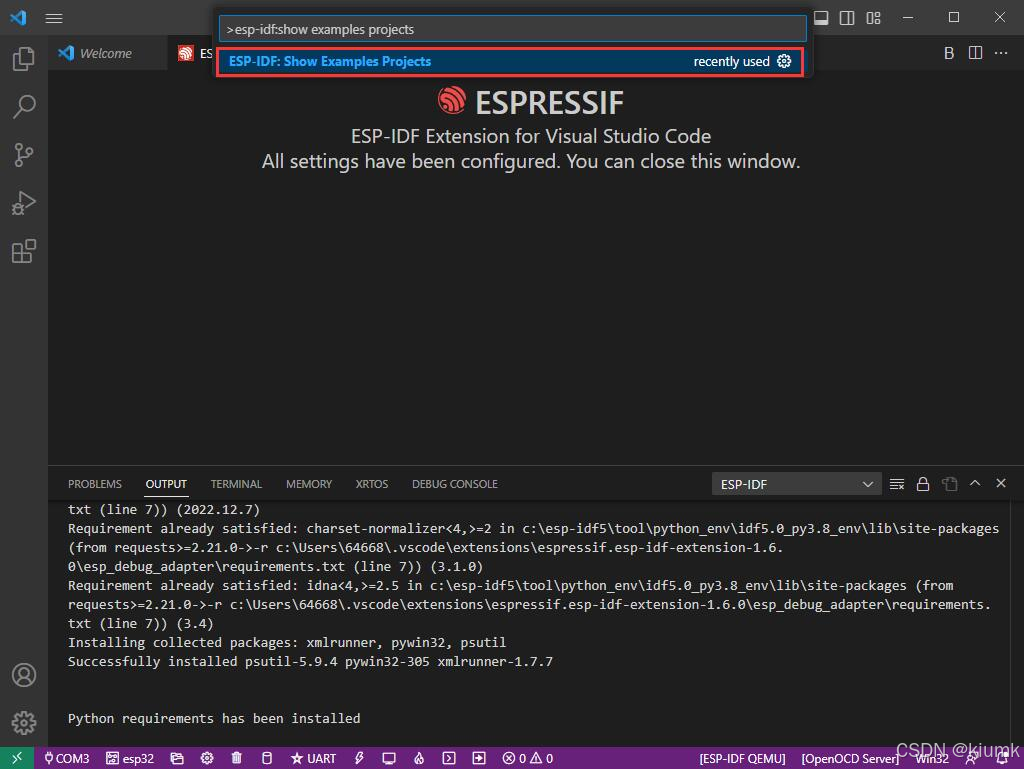Click the [ESP-IDF QEMU] status item

pos(742,759)
